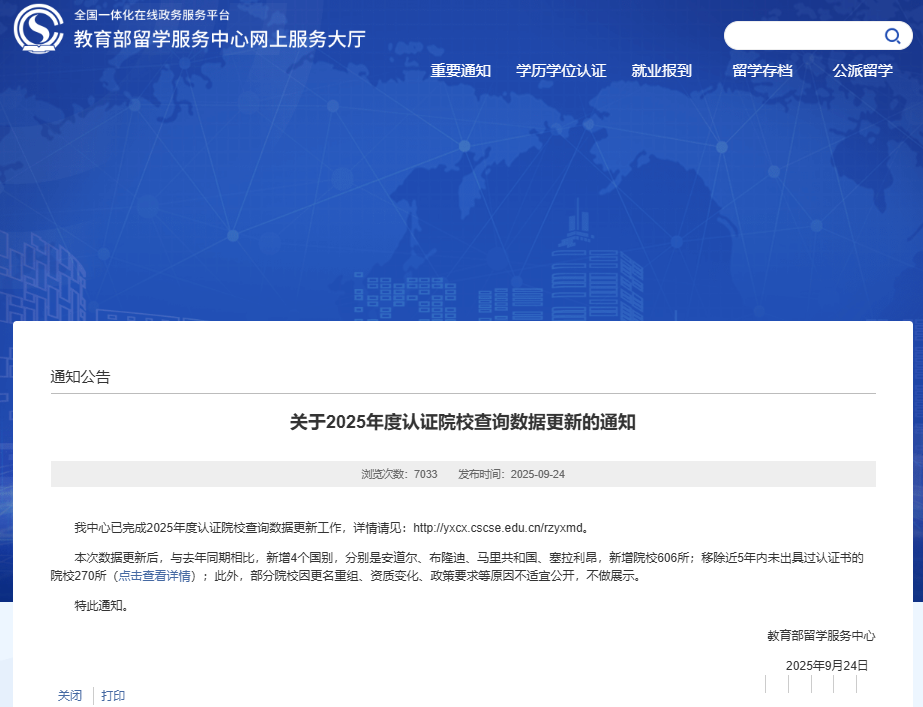Open the 重要通知 menu
The width and height of the screenshot is (923, 707).
[459, 71]
